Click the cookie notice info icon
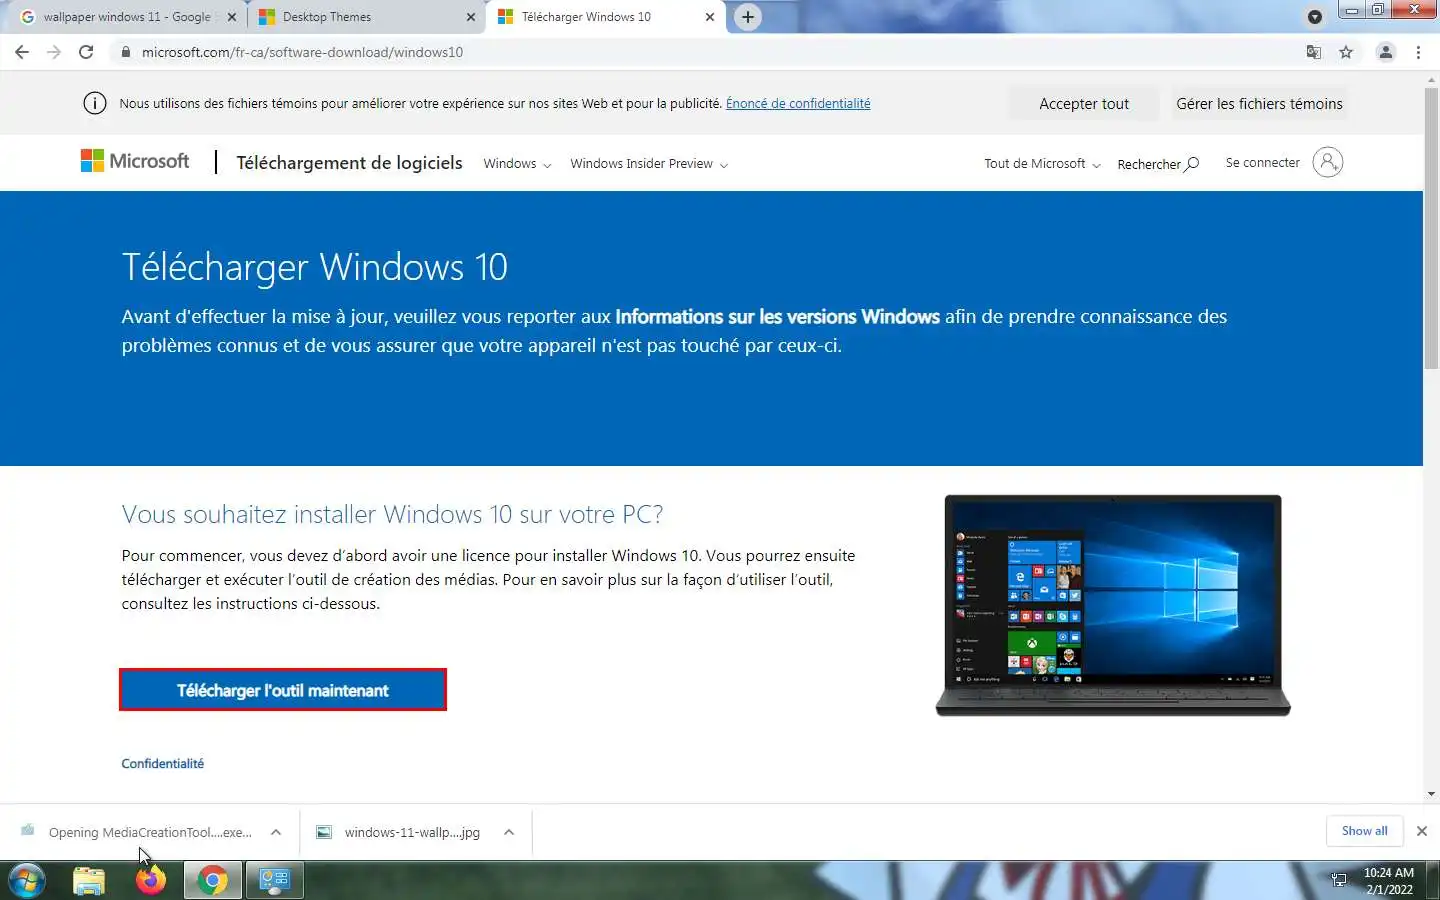1440x900 pixels. tap(95, 103)
